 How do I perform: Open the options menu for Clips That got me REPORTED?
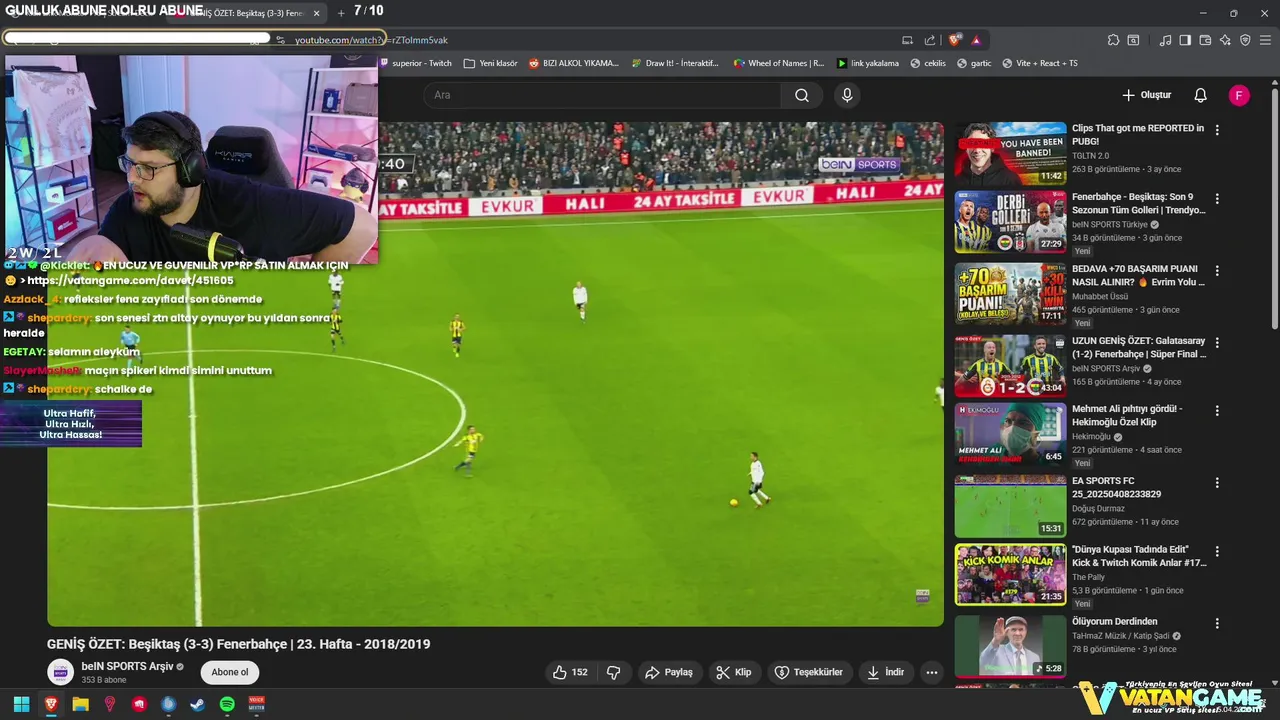1217,130
